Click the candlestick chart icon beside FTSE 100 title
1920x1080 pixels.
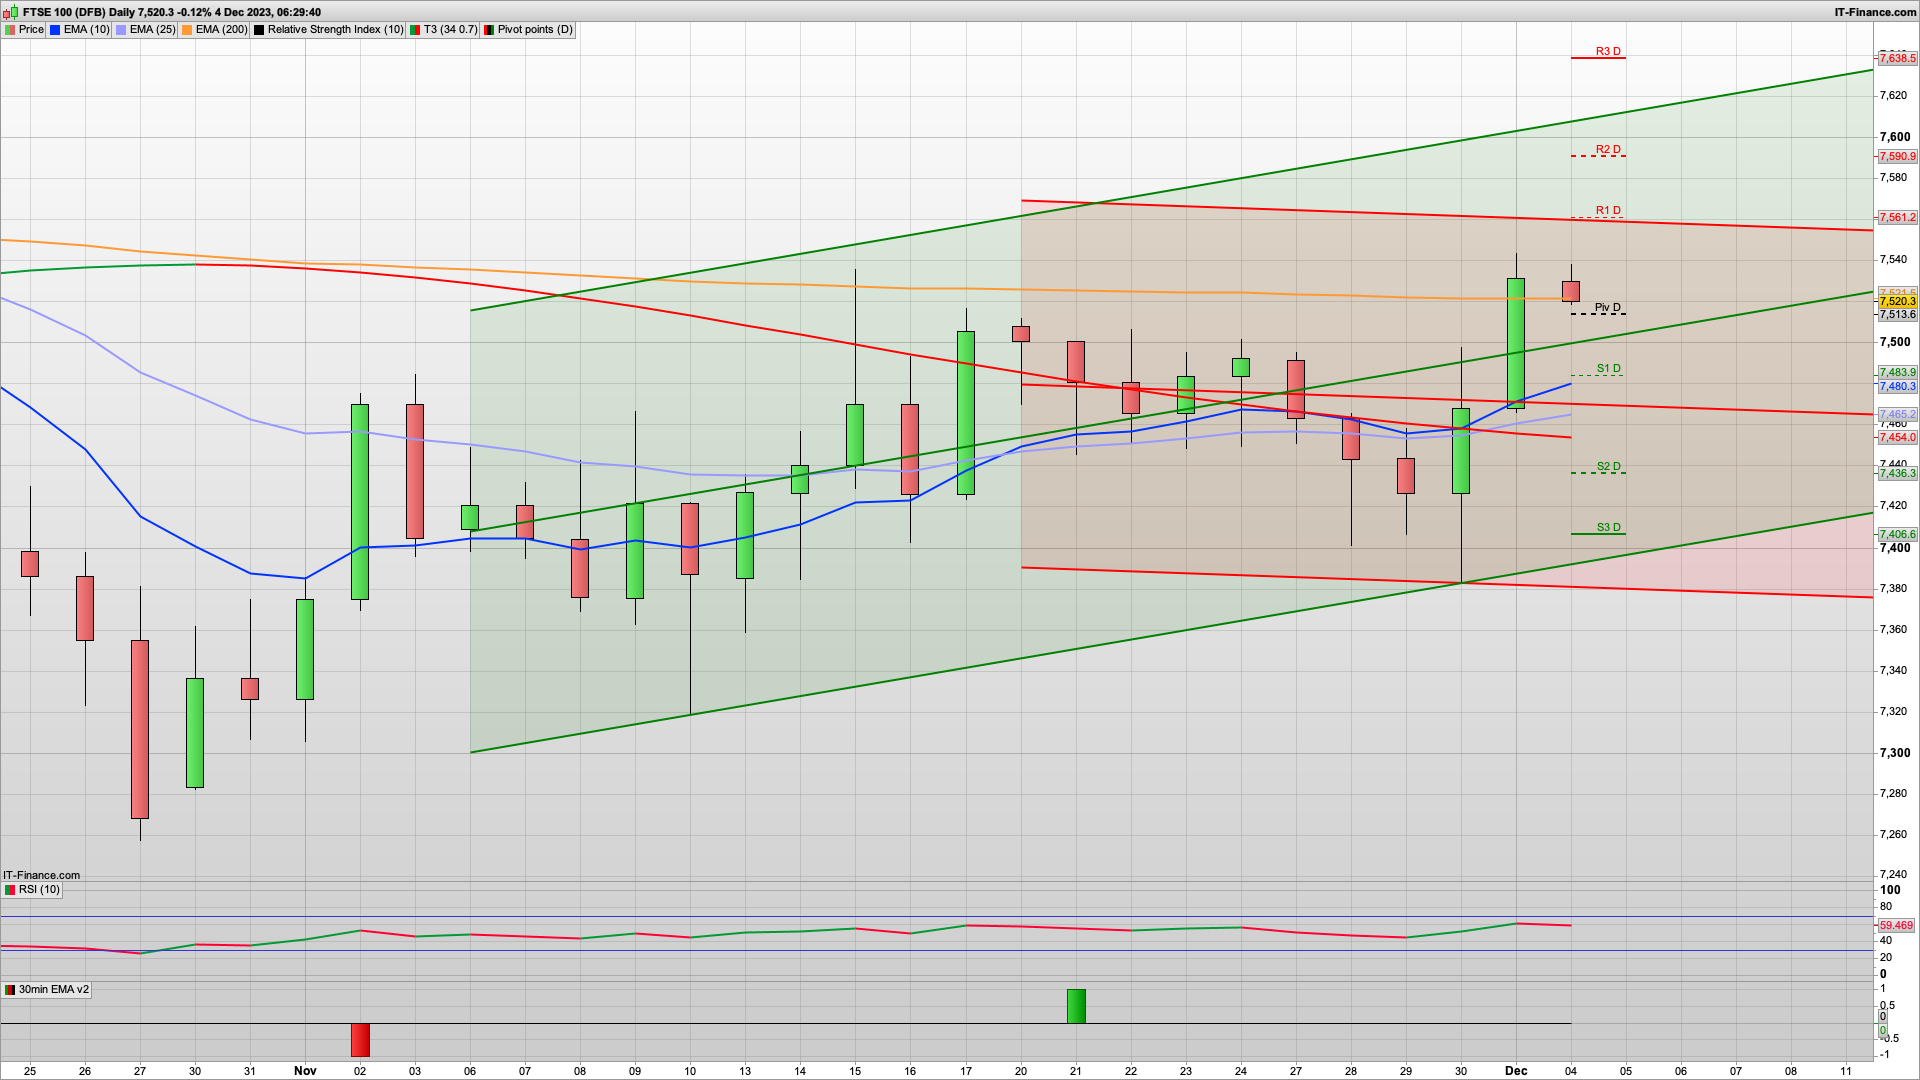coord(10,12)
